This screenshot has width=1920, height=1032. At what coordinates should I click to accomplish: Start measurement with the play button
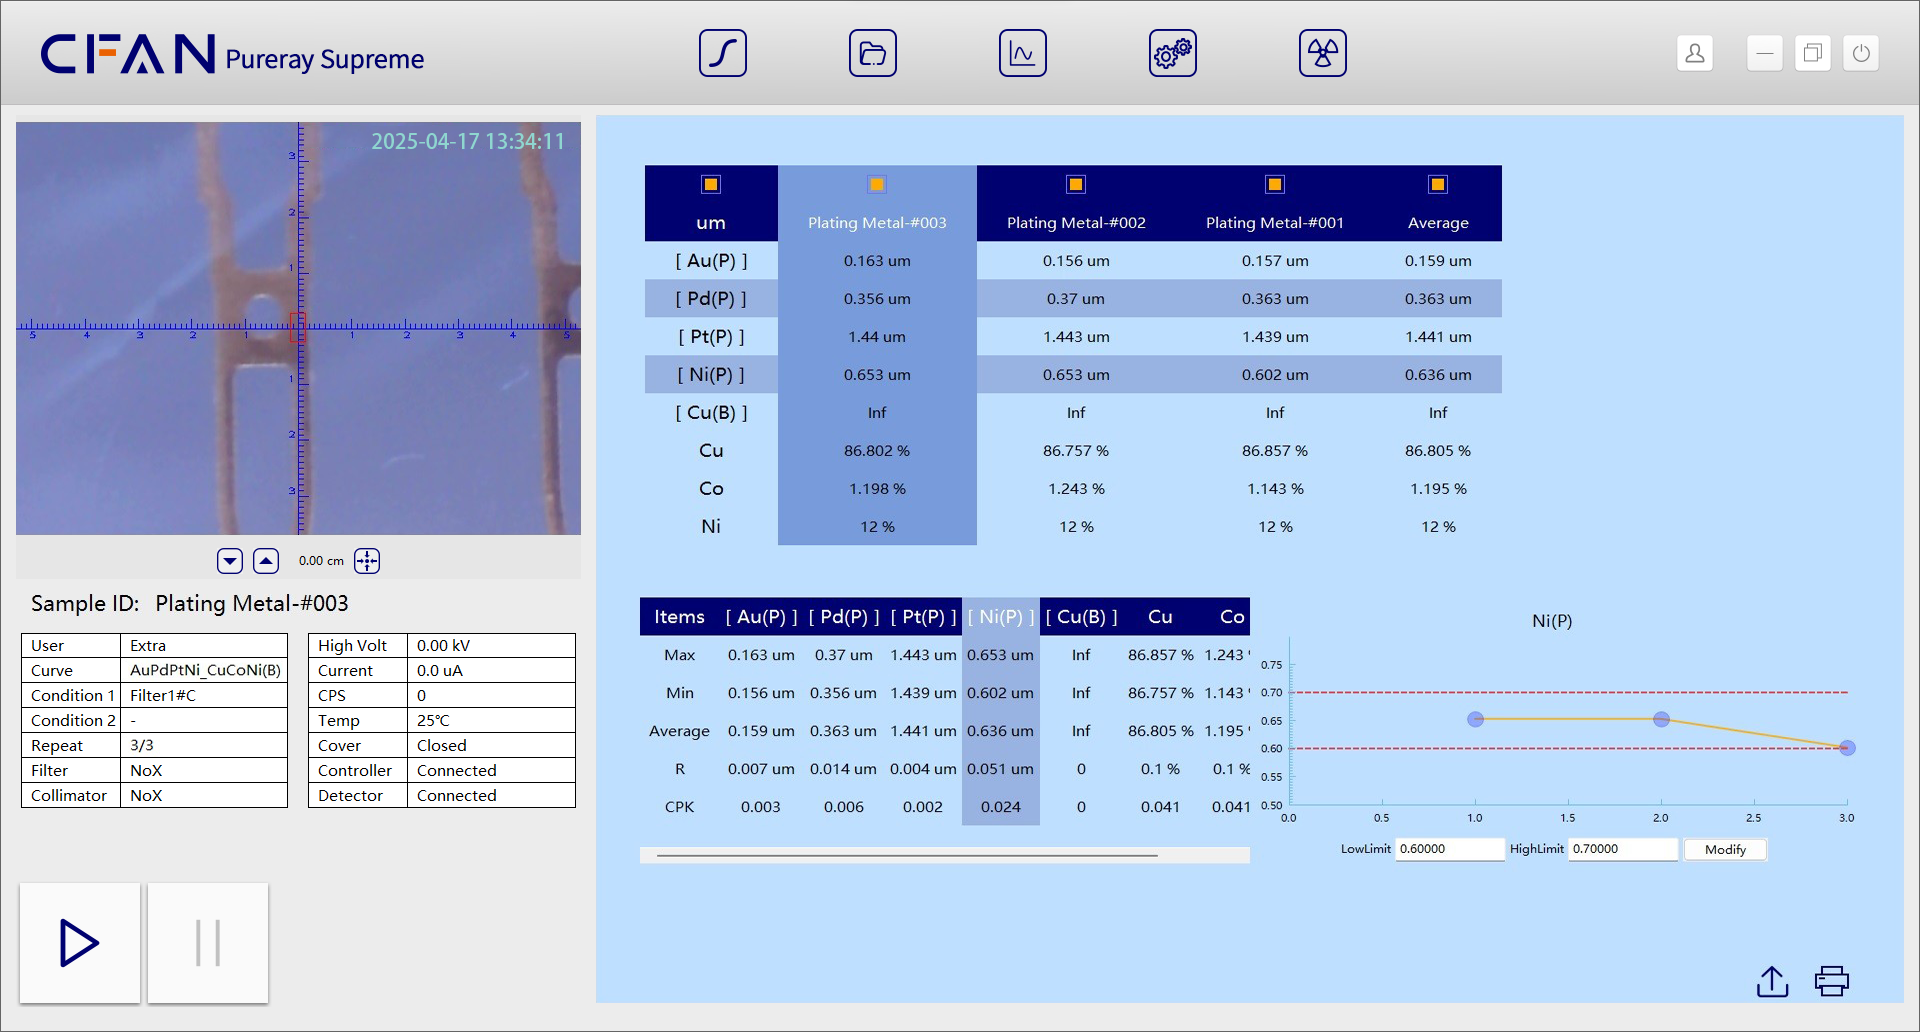(x=80, y=943)
